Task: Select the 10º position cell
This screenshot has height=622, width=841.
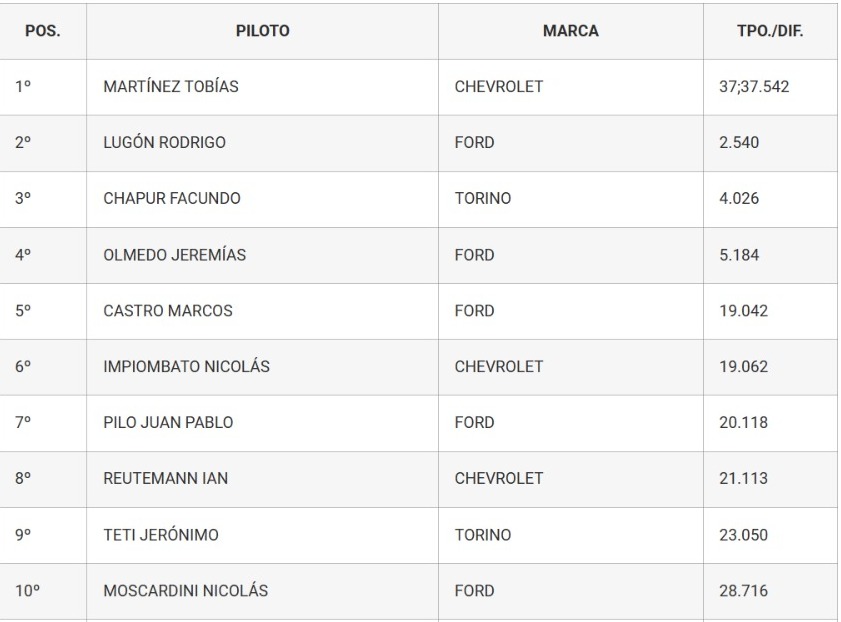Action: click(27, 591)
